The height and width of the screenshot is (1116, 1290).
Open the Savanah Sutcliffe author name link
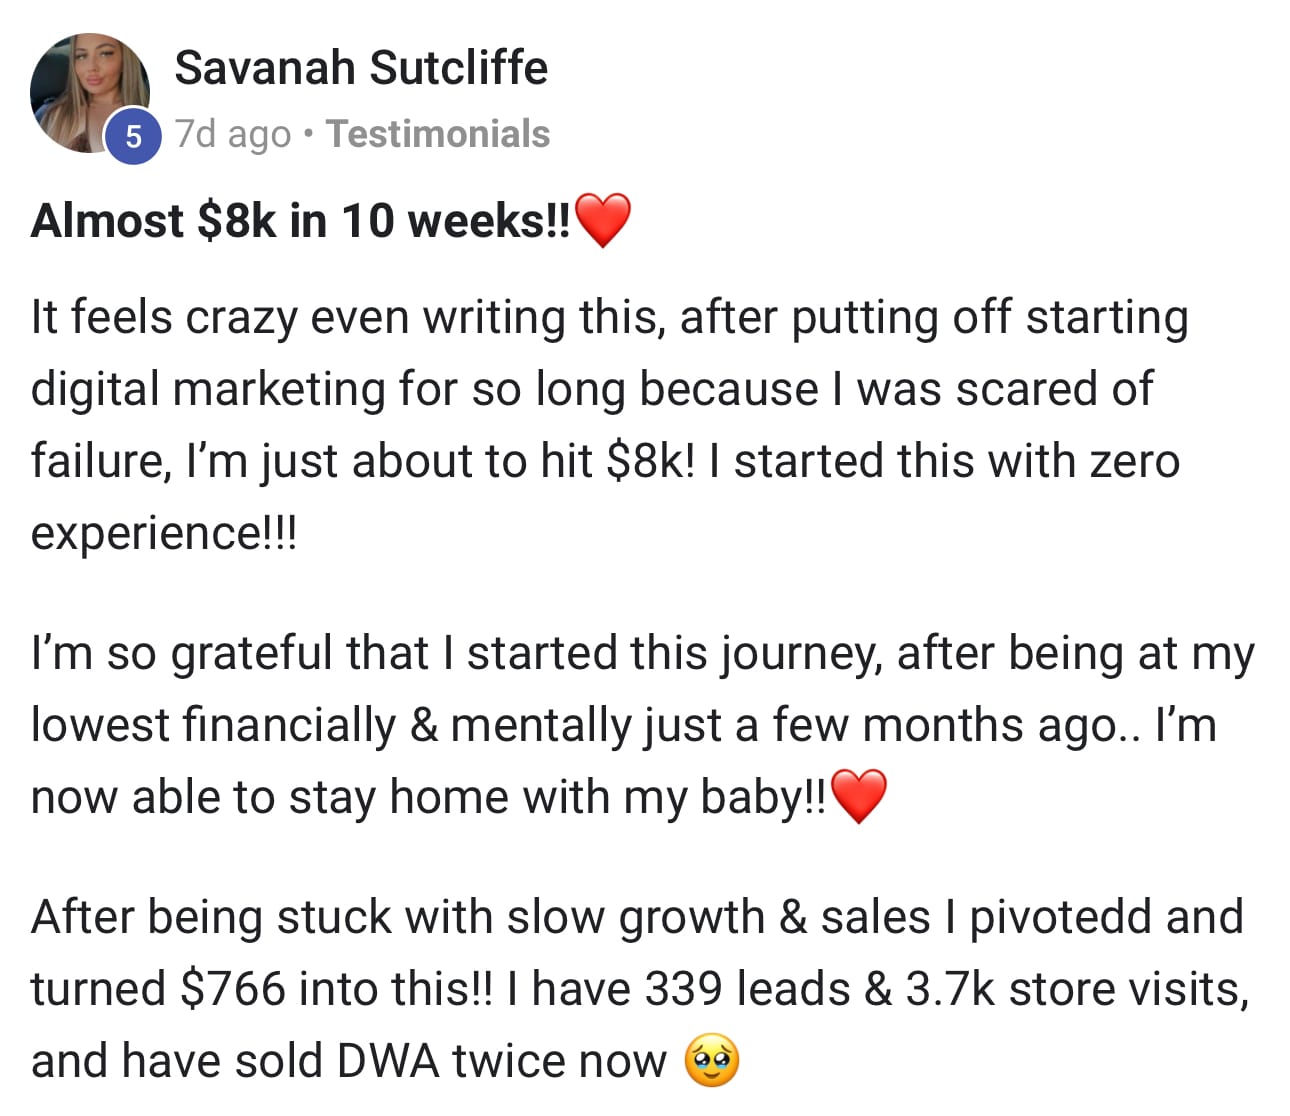pyautogui.click(x=360, y=68)
